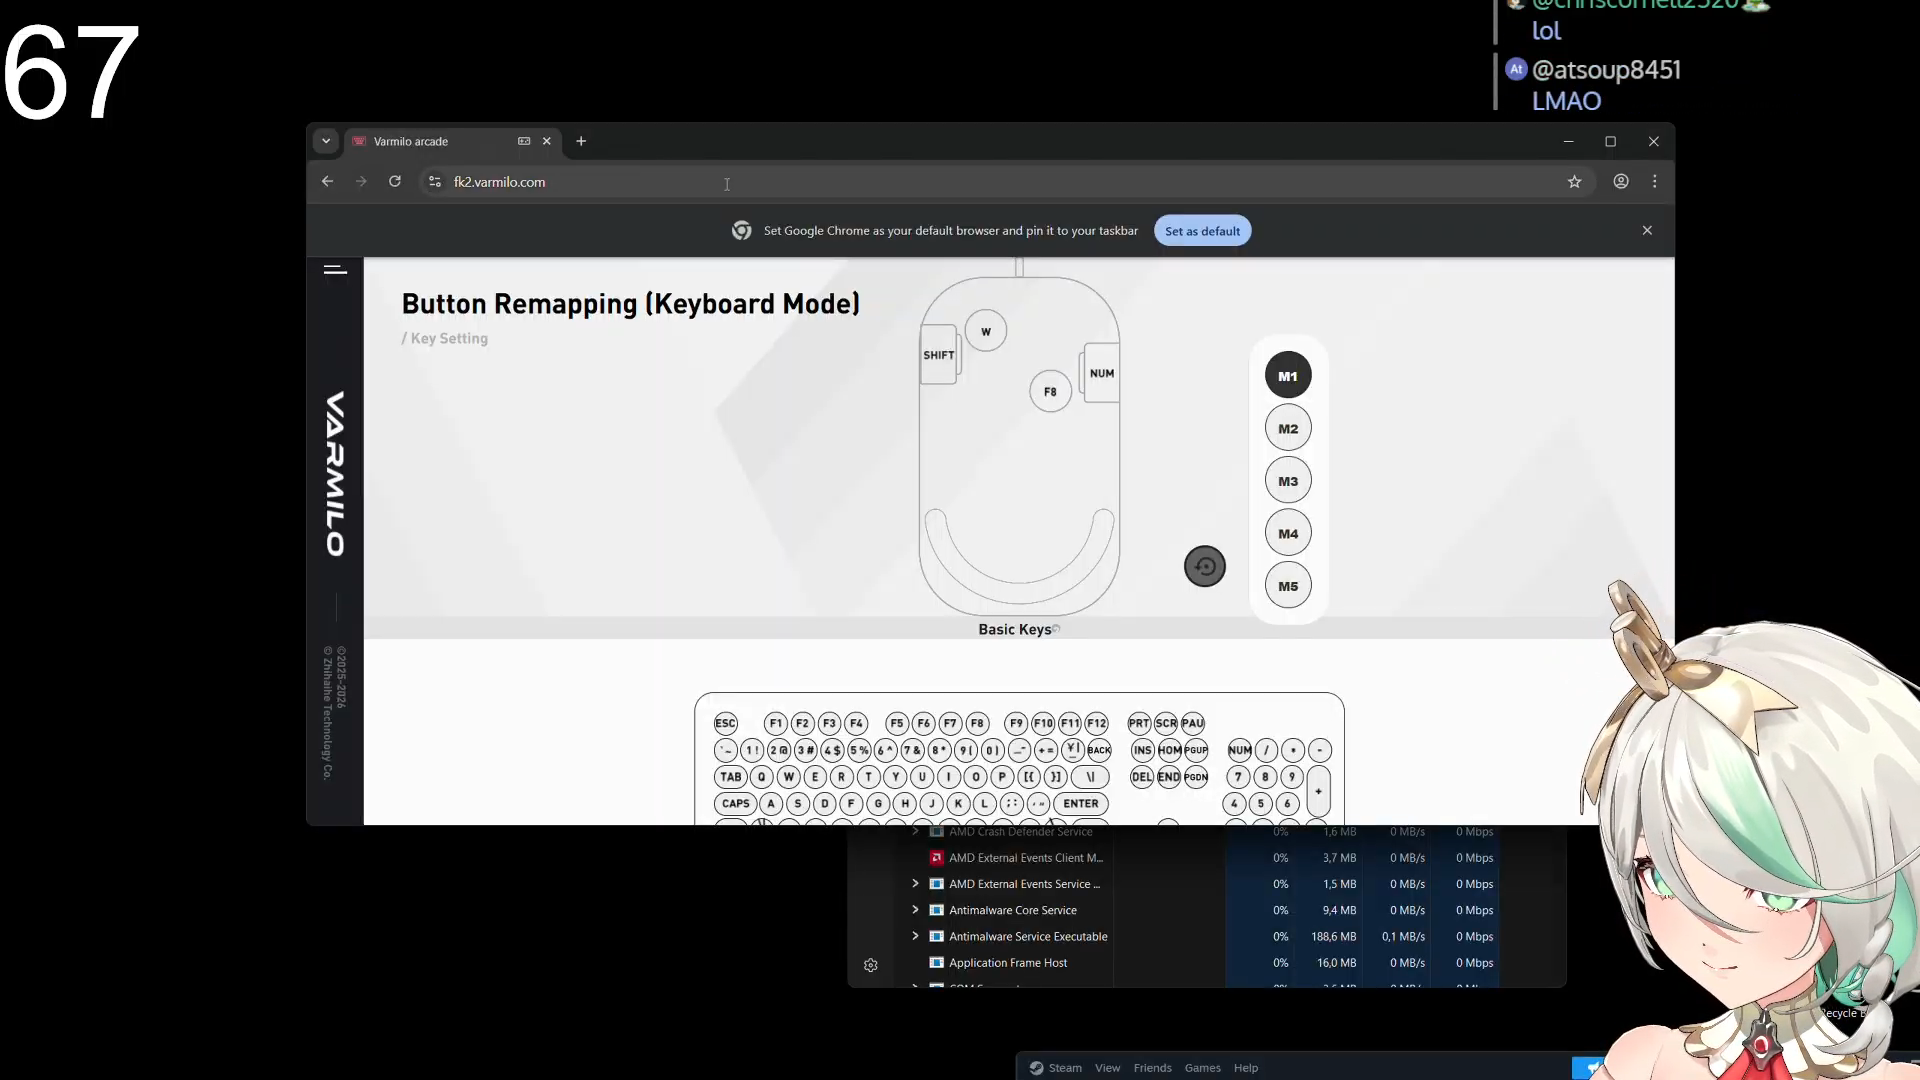This screenshot has height=1080, width=1920.
Task: Open the Steam Friends menu
Action: (1152, 1068)
